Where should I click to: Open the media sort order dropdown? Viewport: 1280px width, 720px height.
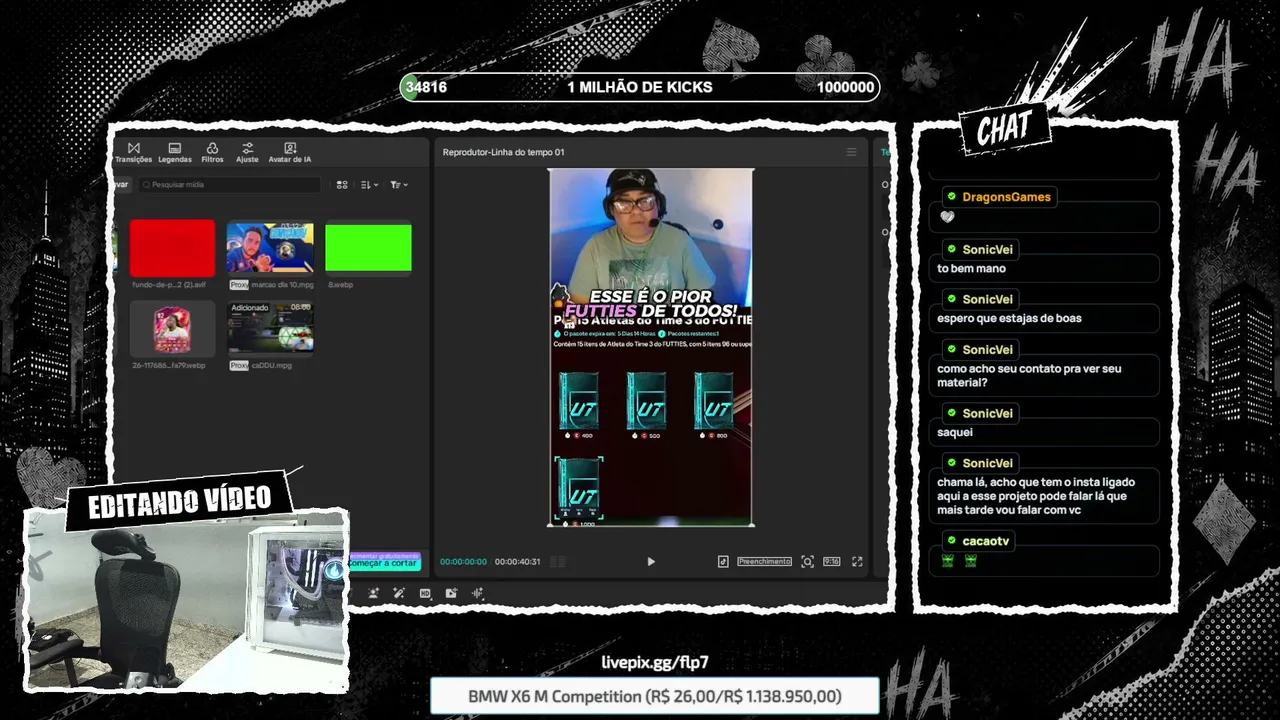(369, 185)
